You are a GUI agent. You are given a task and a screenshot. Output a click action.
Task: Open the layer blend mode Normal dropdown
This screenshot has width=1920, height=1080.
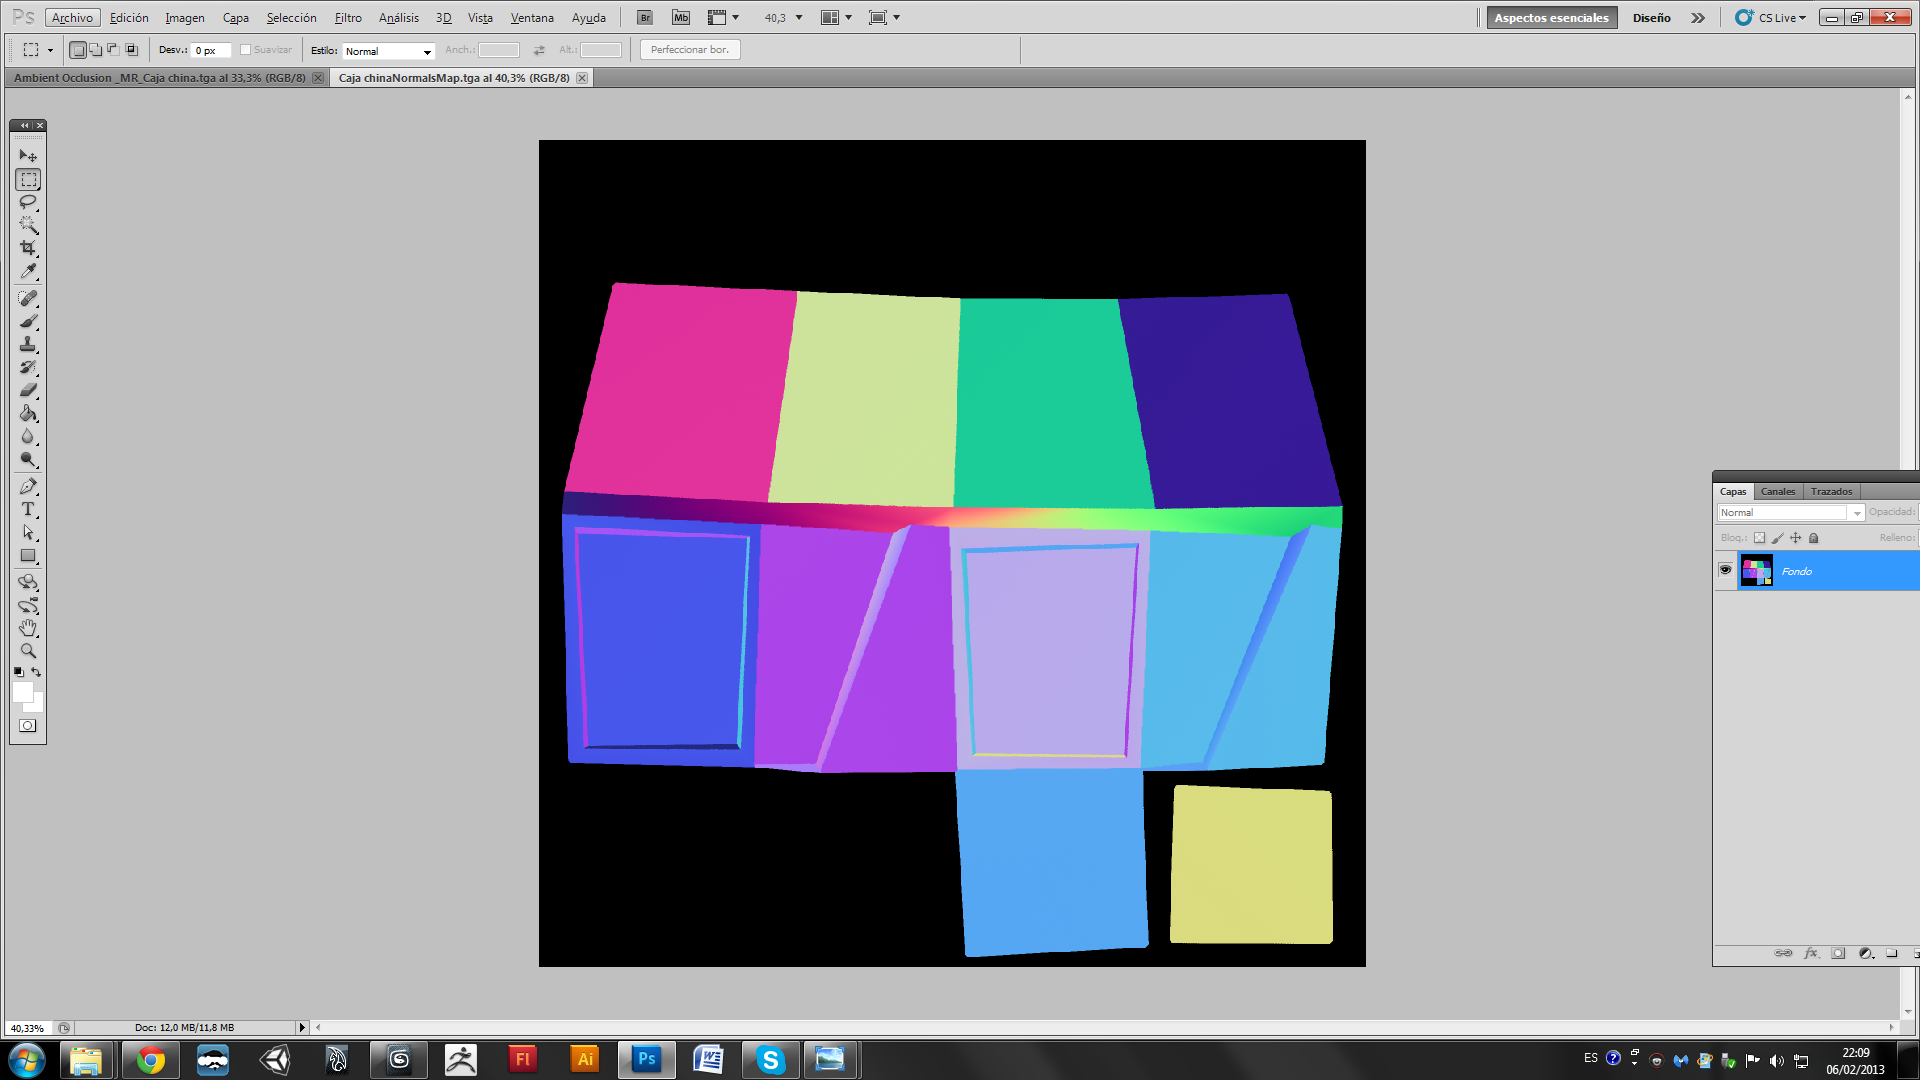1790,512
